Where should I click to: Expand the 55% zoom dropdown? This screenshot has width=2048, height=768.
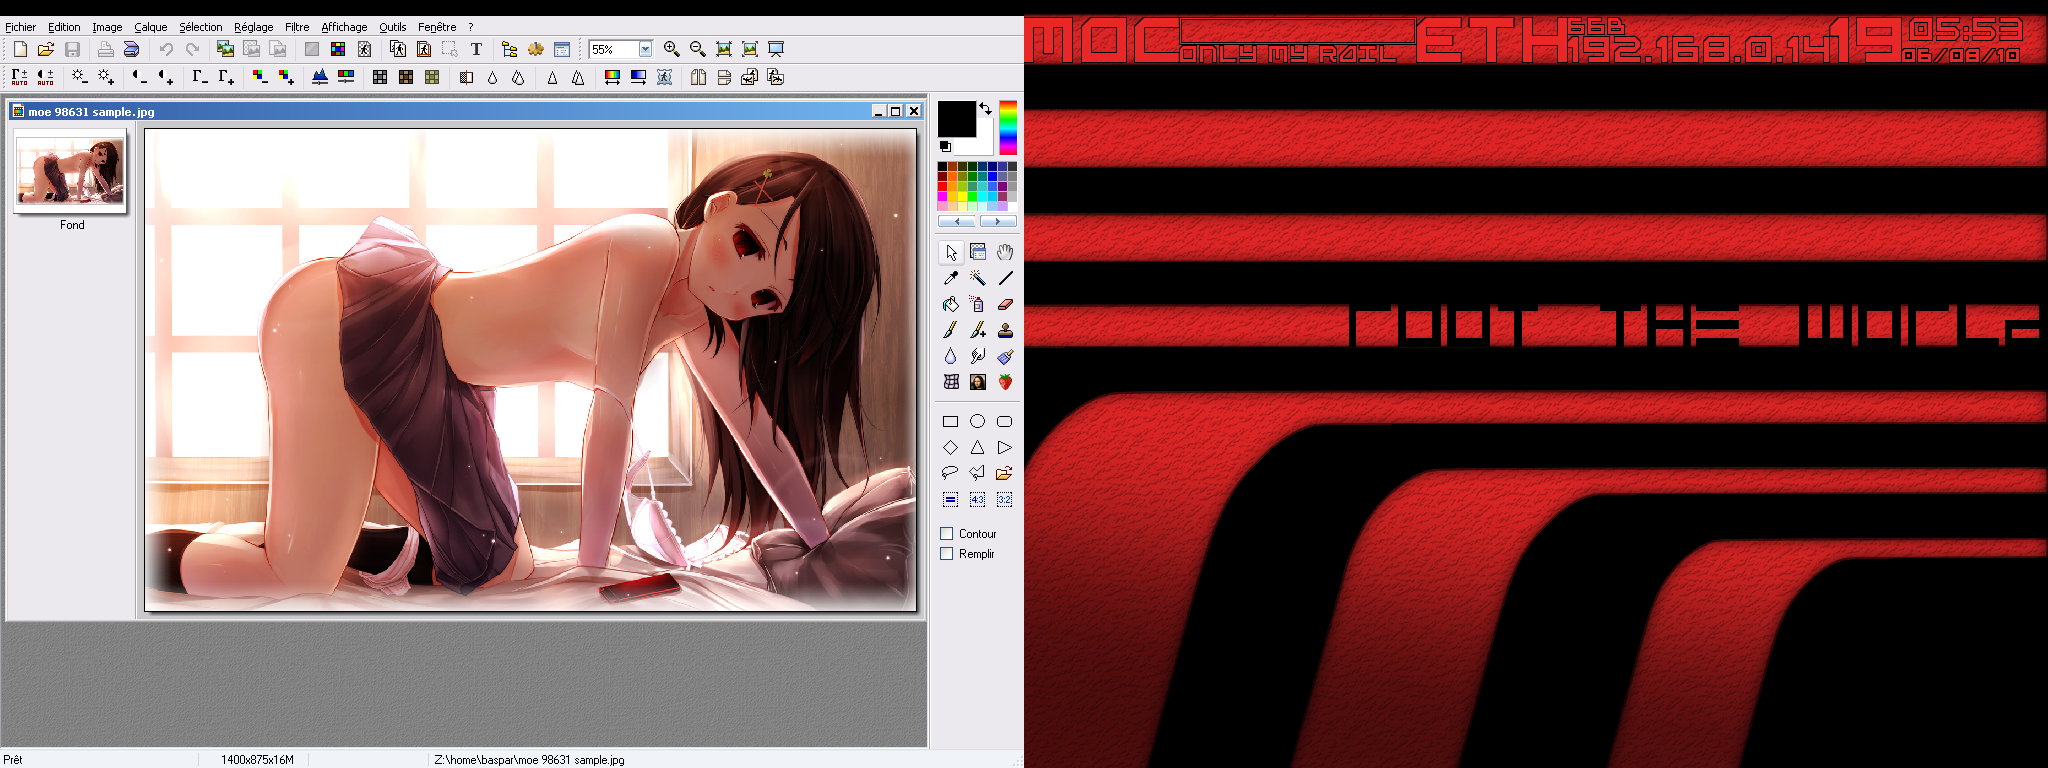pos(645,49)
